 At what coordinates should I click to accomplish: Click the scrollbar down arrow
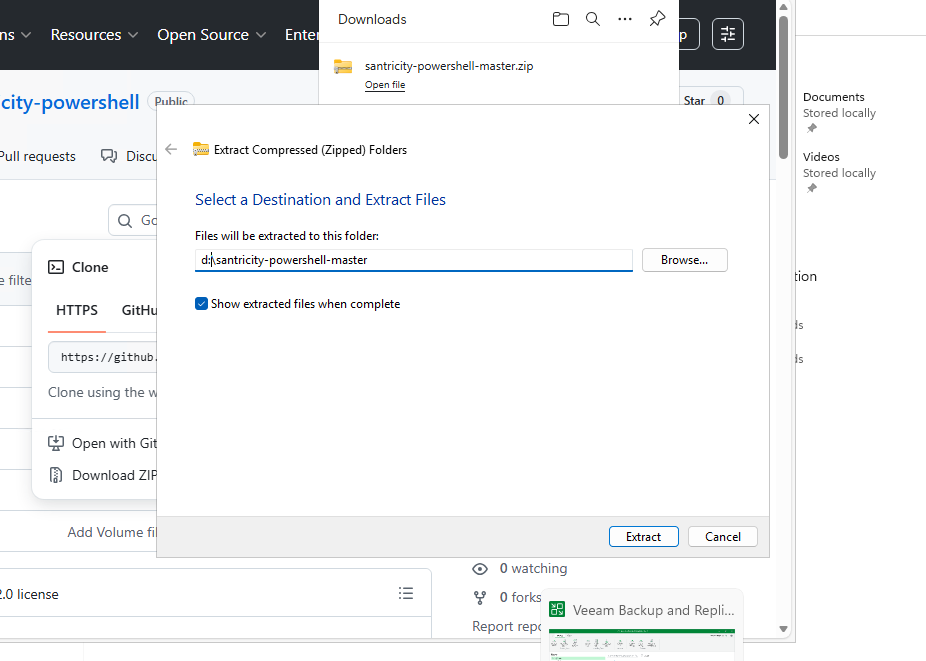tap(783, 629)
